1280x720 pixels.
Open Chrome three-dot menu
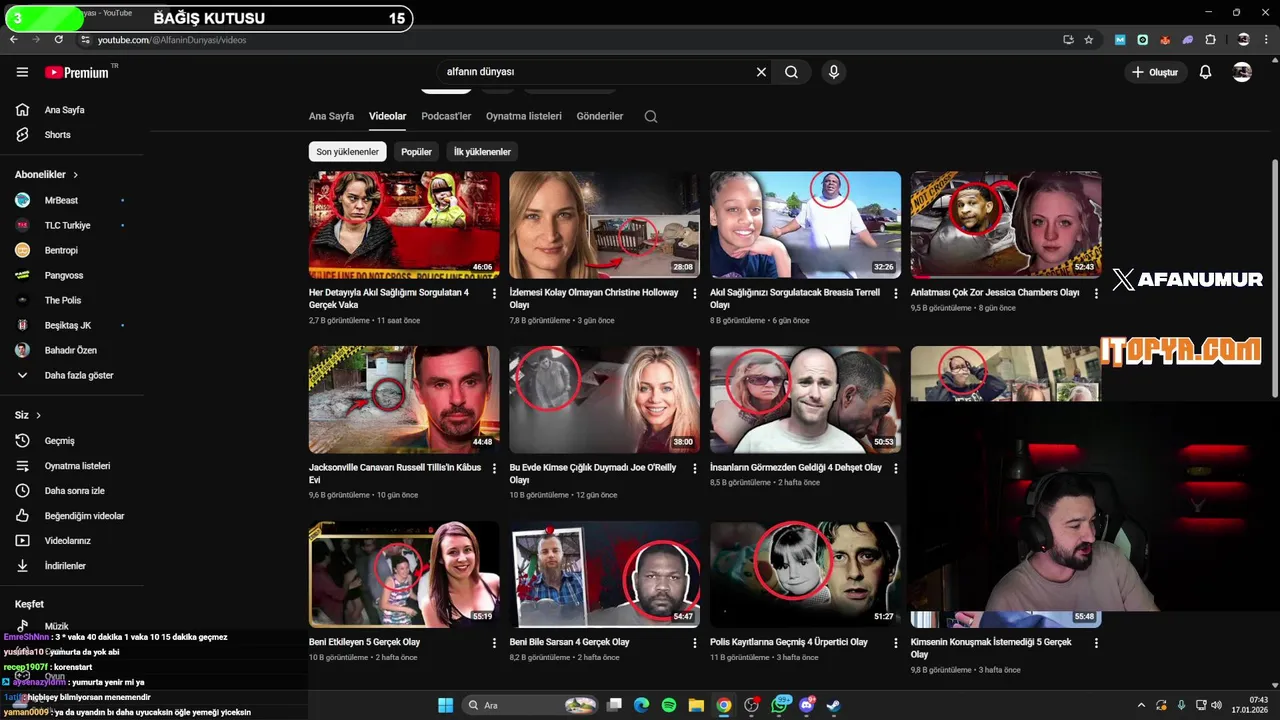click(1266, 40)
